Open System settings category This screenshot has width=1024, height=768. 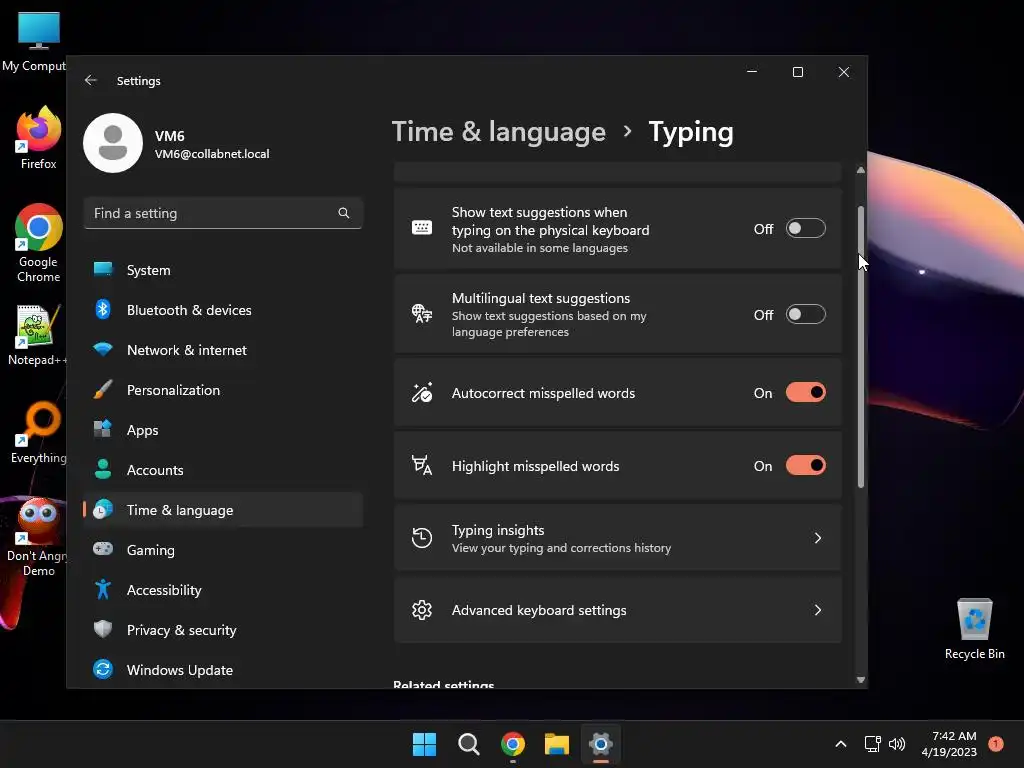(223, 270)
